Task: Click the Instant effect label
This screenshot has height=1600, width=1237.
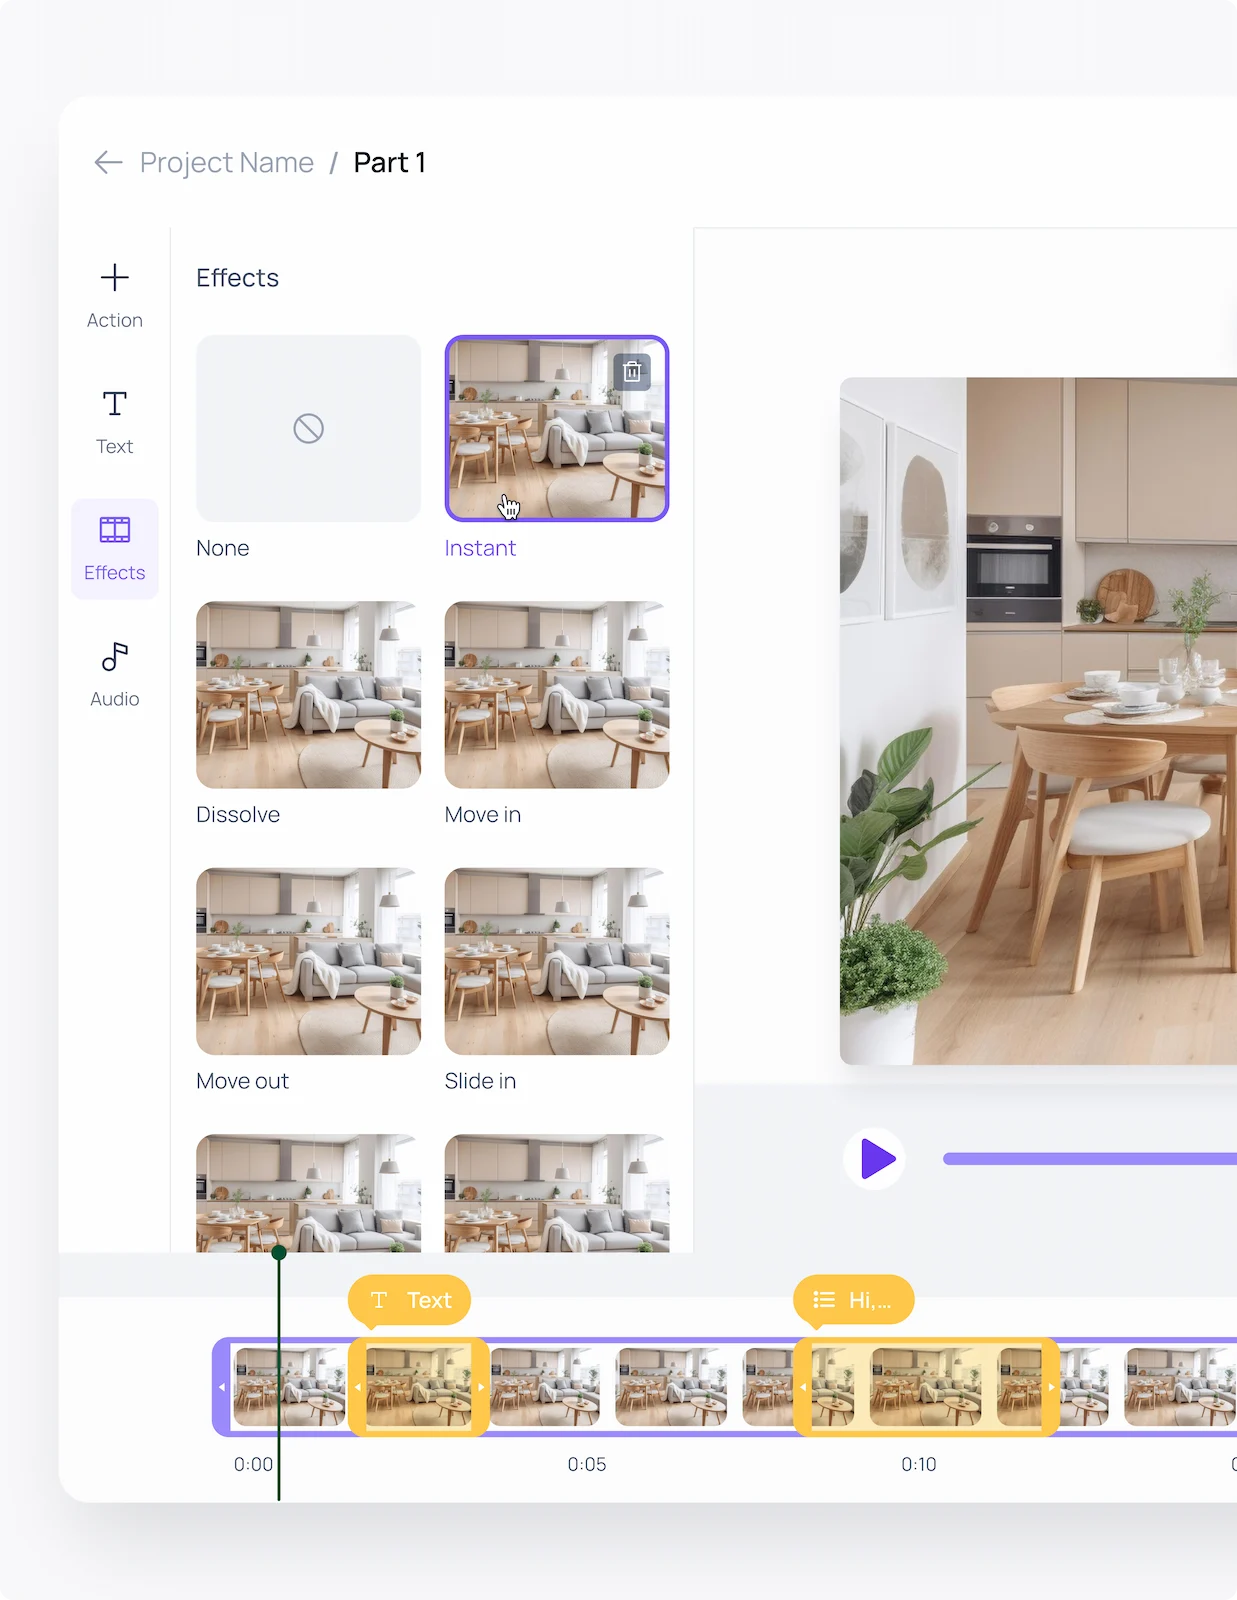Action: click(480, 548)
